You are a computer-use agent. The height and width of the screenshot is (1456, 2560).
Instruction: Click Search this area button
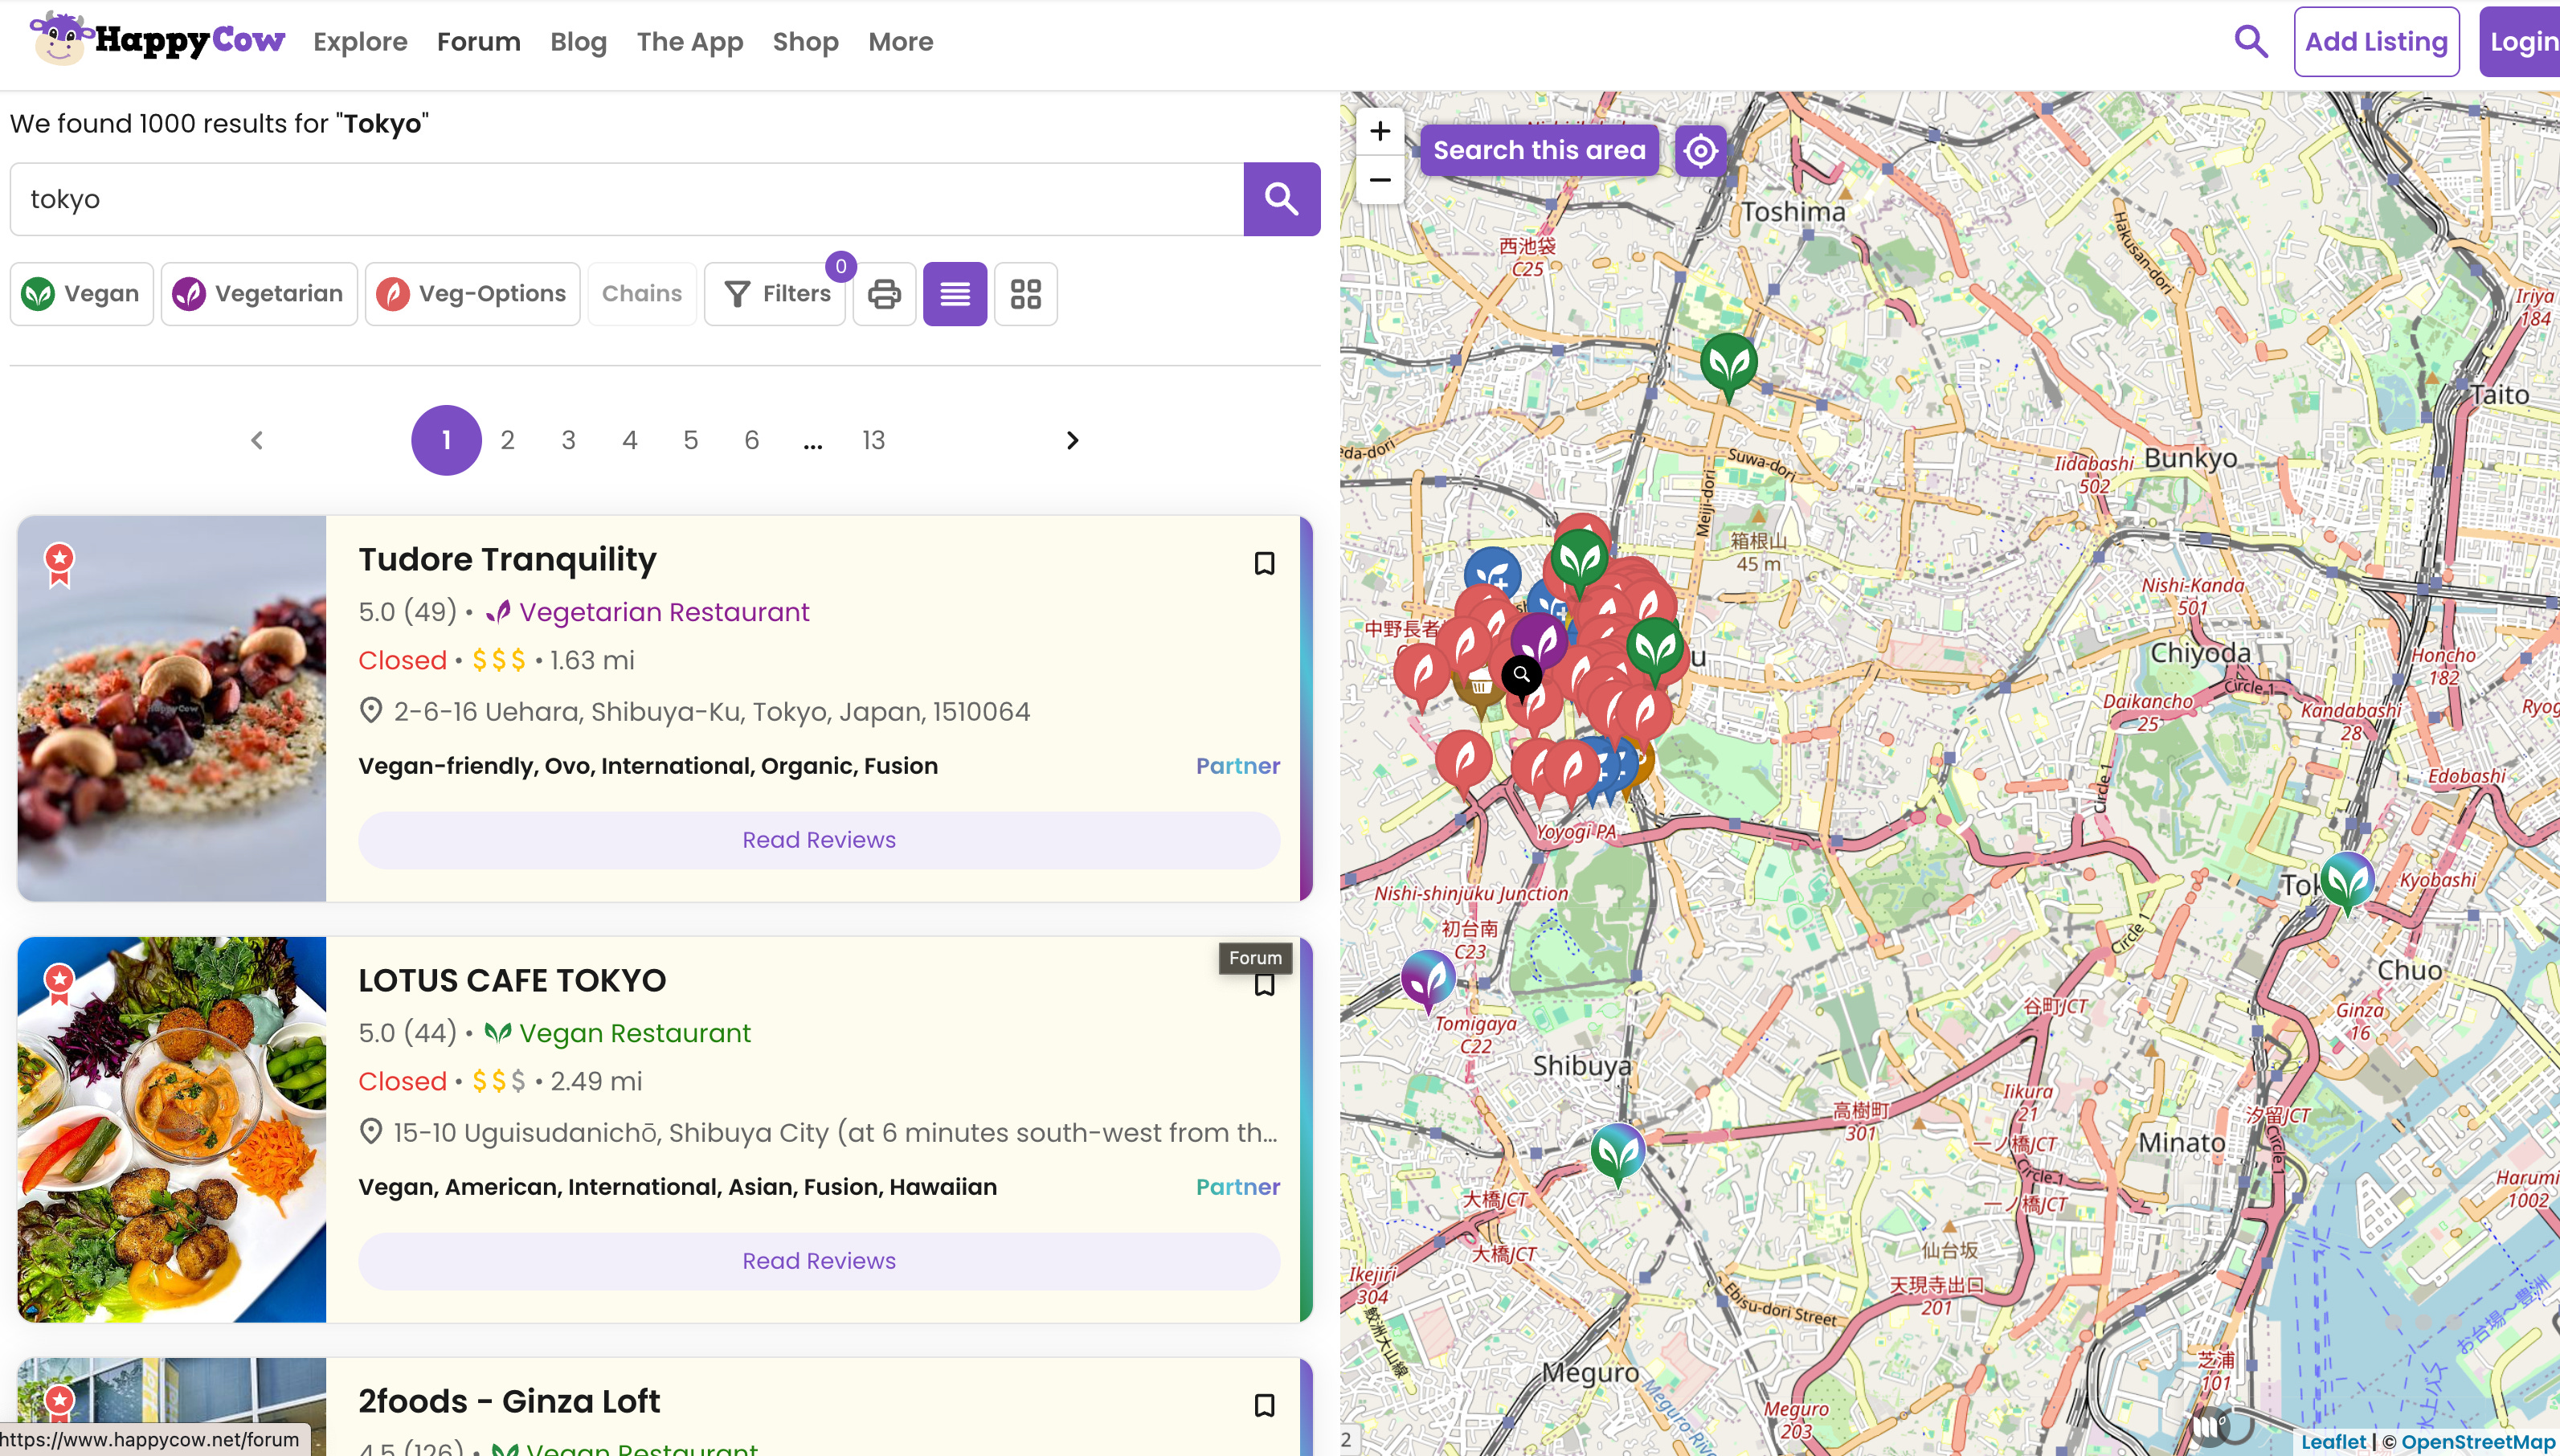tap(1538, 151)
